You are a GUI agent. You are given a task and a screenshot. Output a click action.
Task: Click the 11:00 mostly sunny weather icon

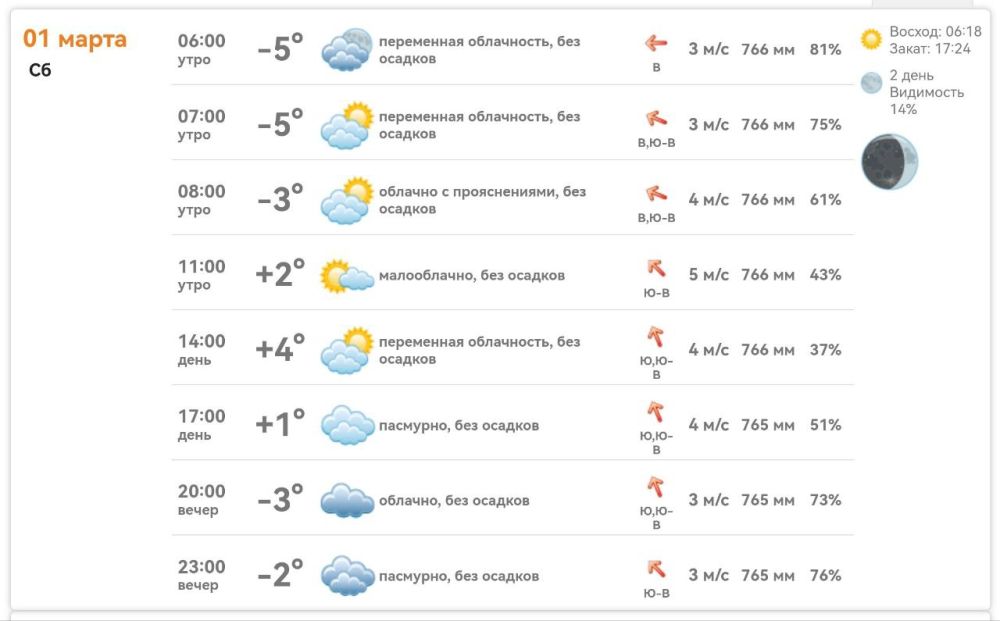(346, 275)
